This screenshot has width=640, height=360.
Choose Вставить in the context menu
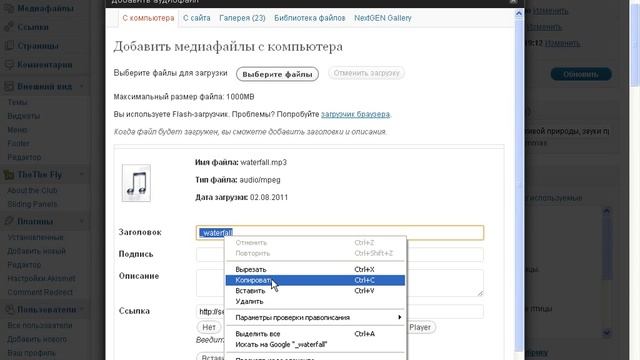coord(315,291)
